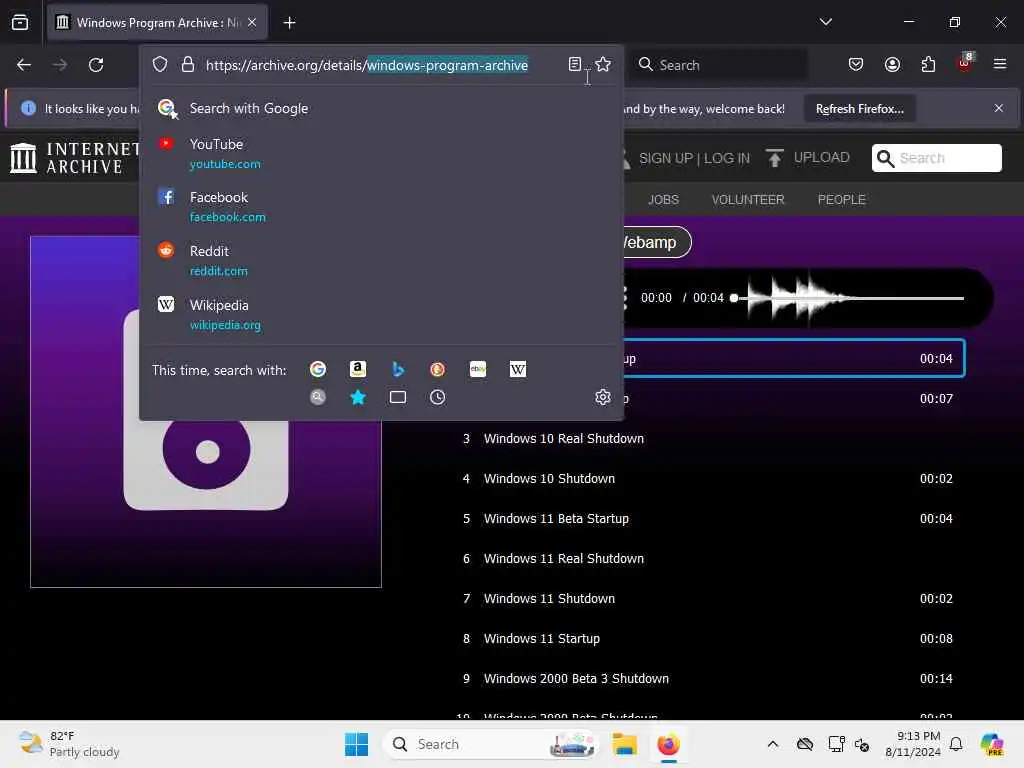Open the VOLUNTEER nav link
The width and height of the screenshot is (1024, 768).
748,199
